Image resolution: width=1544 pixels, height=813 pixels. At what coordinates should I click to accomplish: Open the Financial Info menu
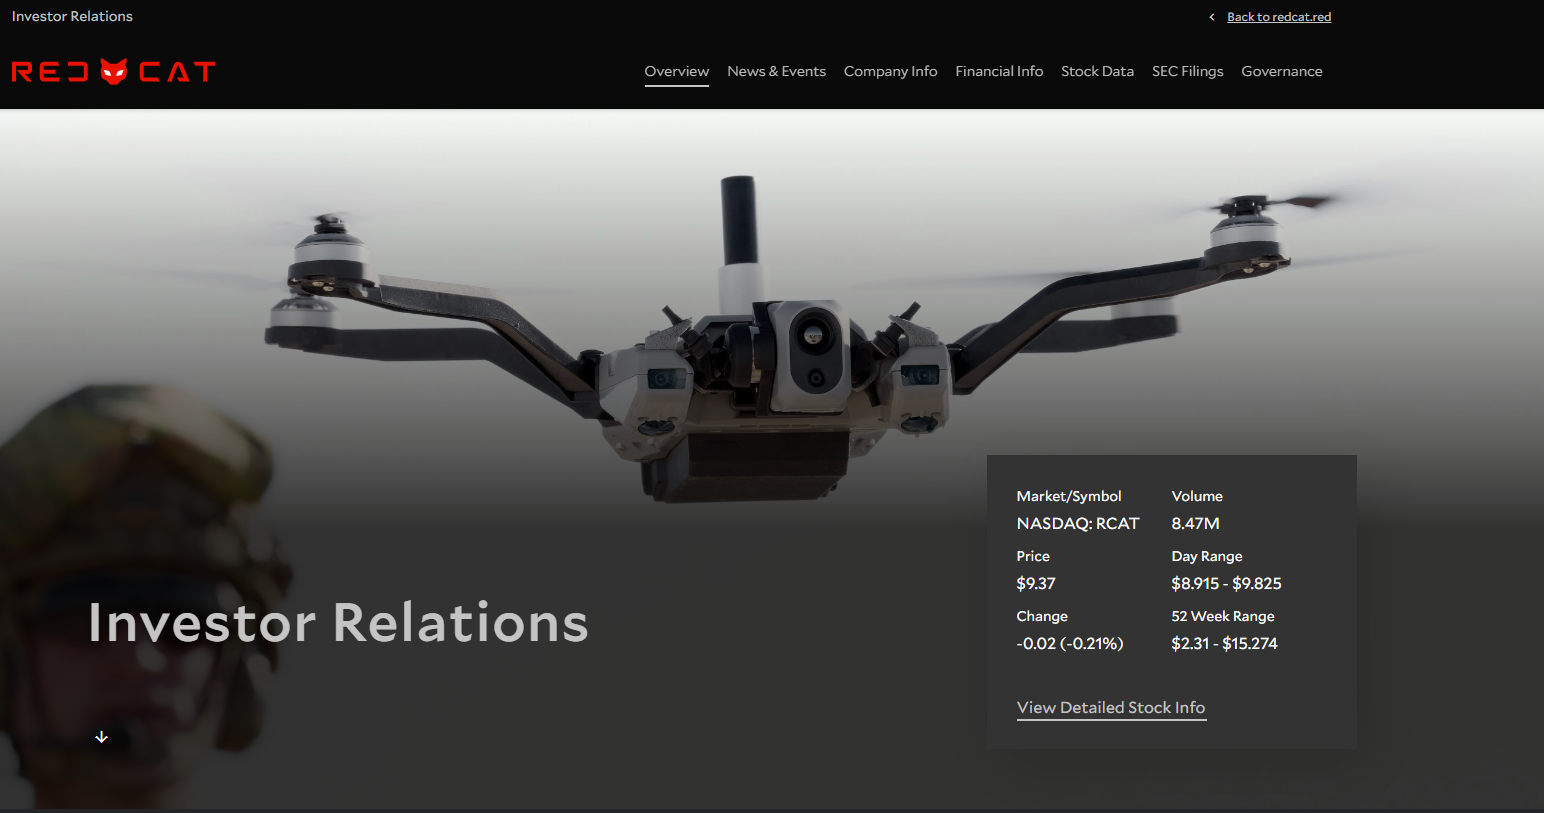point(999,71)
